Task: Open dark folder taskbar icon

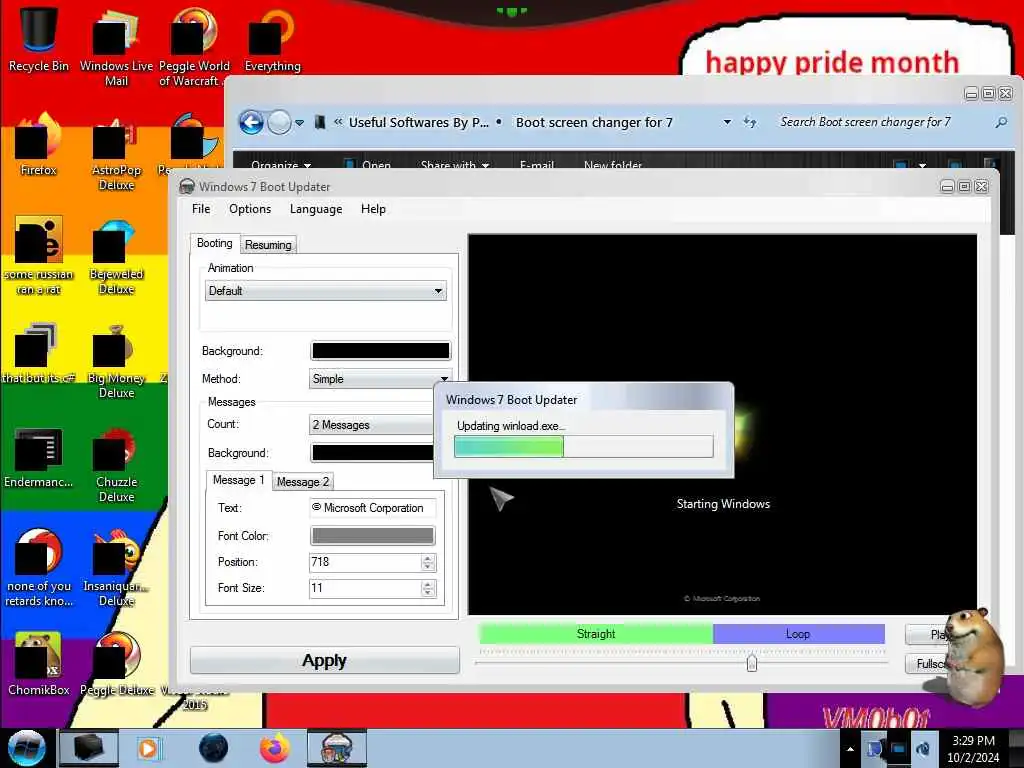Action: (x=89, y=748)
